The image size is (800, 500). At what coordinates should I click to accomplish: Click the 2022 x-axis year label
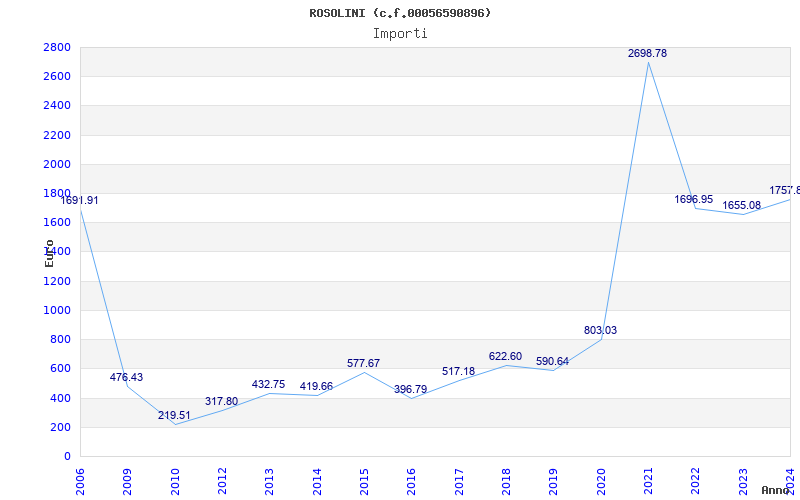696,482
